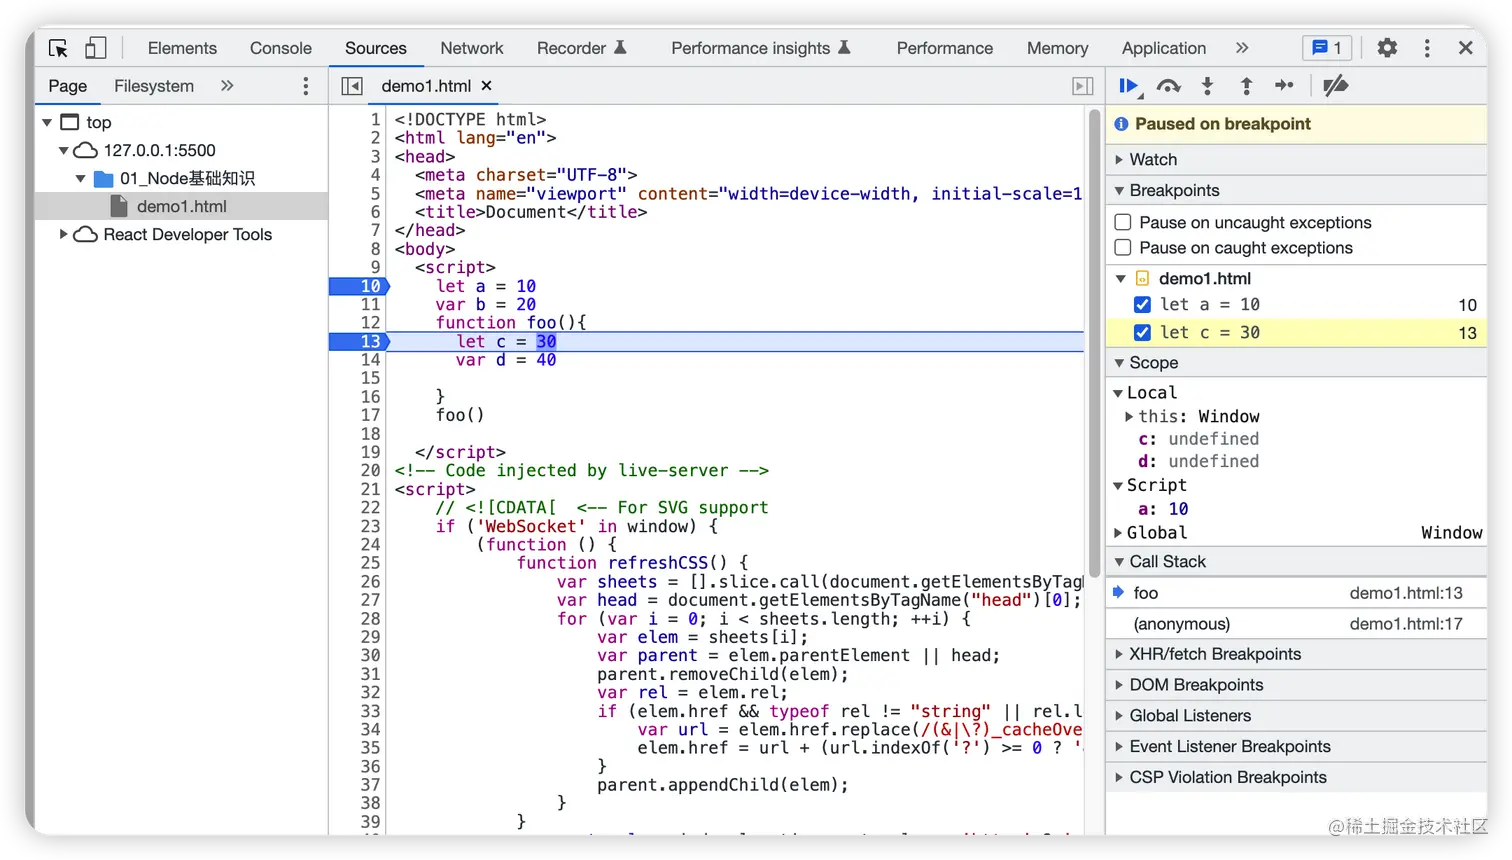The image size is (1512, 860).
Task: Open the console messages badge showing 1
Action: pos(1327,48)
